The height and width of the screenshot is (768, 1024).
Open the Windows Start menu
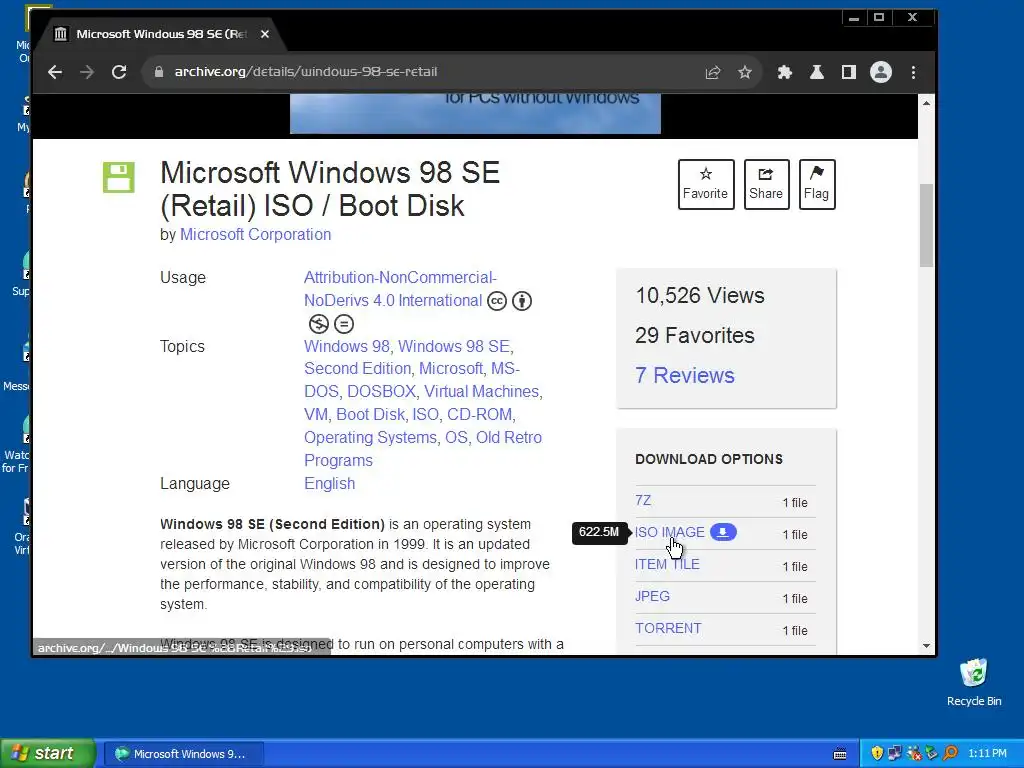(x=48, y=754)
